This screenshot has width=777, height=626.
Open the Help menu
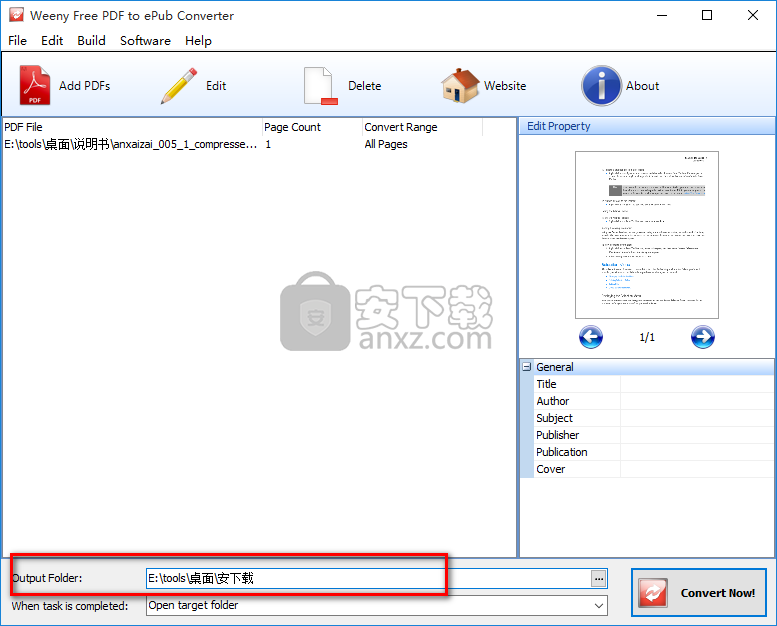pyautogui.click(x=198, y=41)
